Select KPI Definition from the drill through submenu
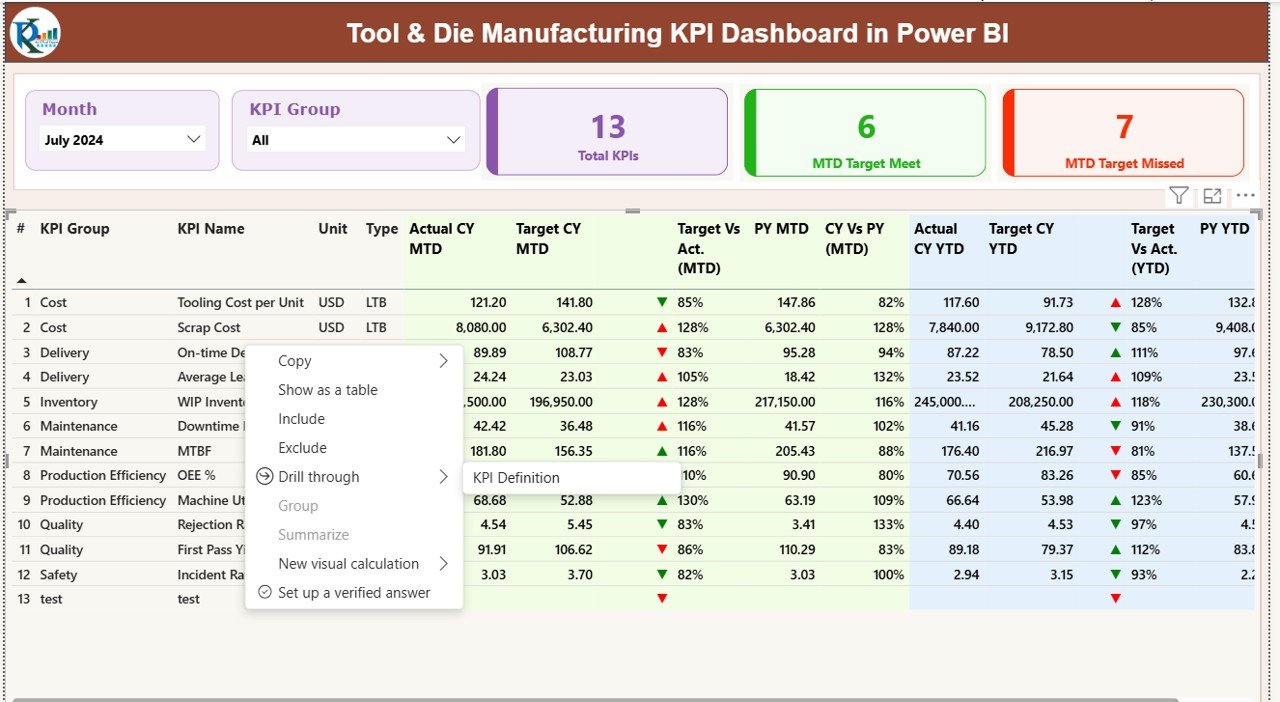1280x702 pixels. pos(515,478)
